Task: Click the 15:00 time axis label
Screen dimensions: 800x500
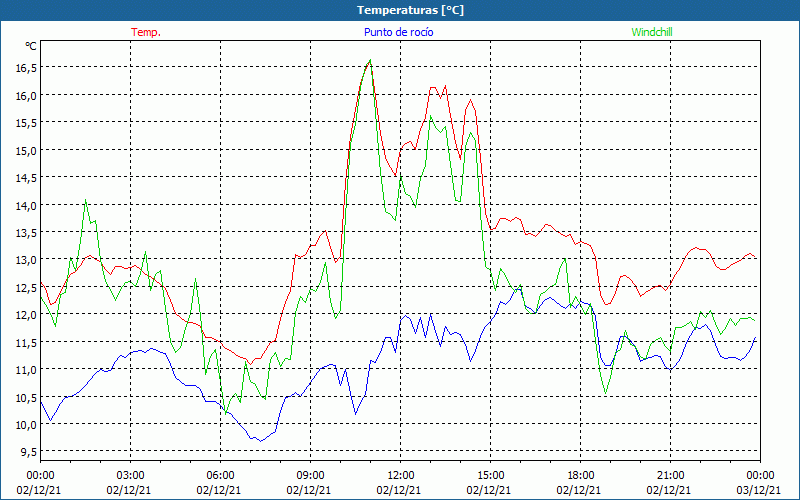Action: pyautogui.click(x=490, y=476)
